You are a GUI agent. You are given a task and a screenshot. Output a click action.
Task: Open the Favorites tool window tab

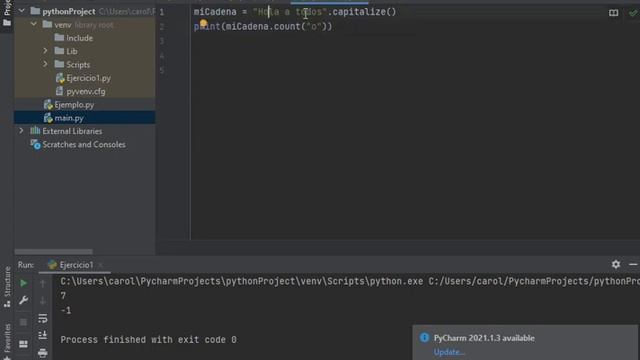7,341
